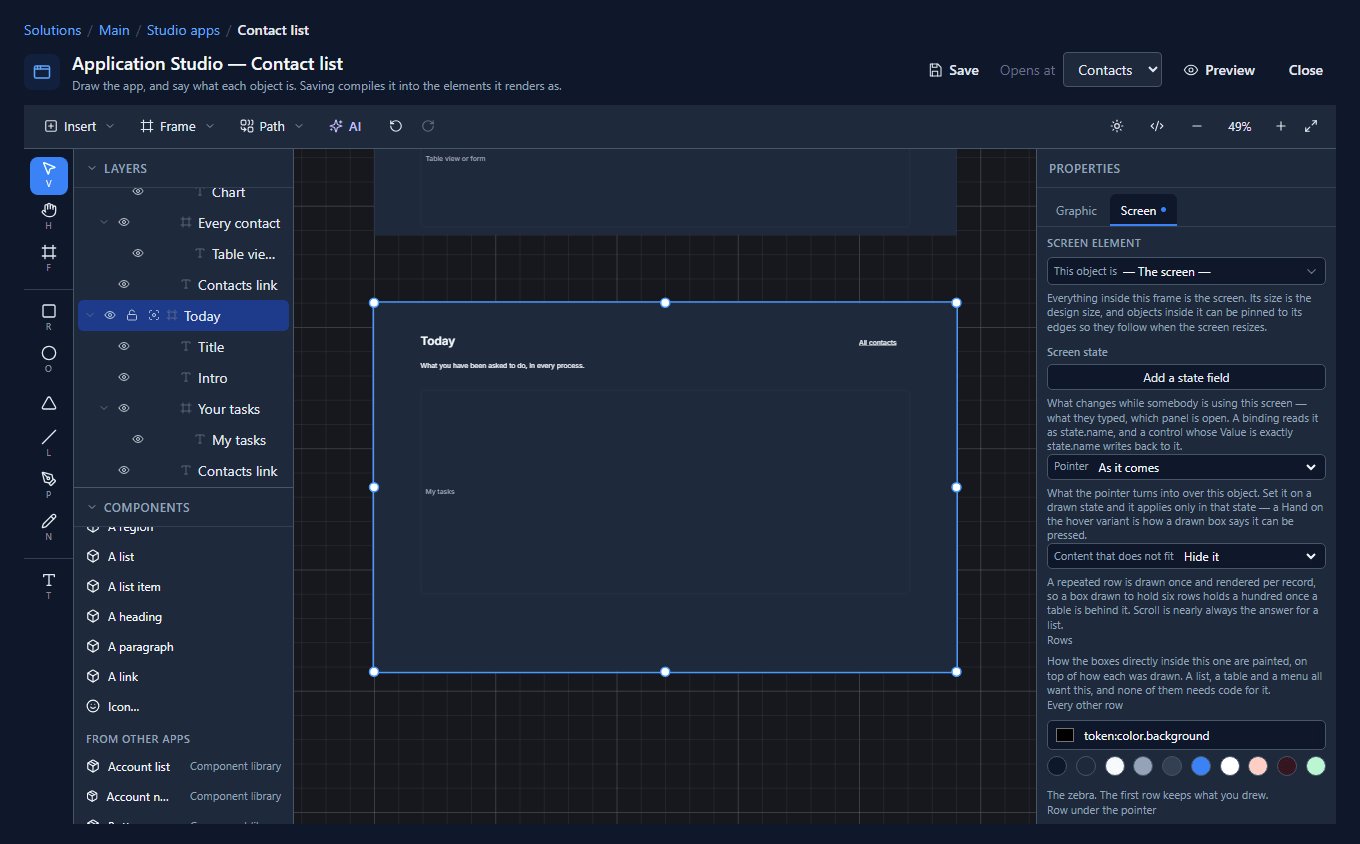Open Studio apps in the breadcrumb
1360x844 pixels.
click(183, 30)
